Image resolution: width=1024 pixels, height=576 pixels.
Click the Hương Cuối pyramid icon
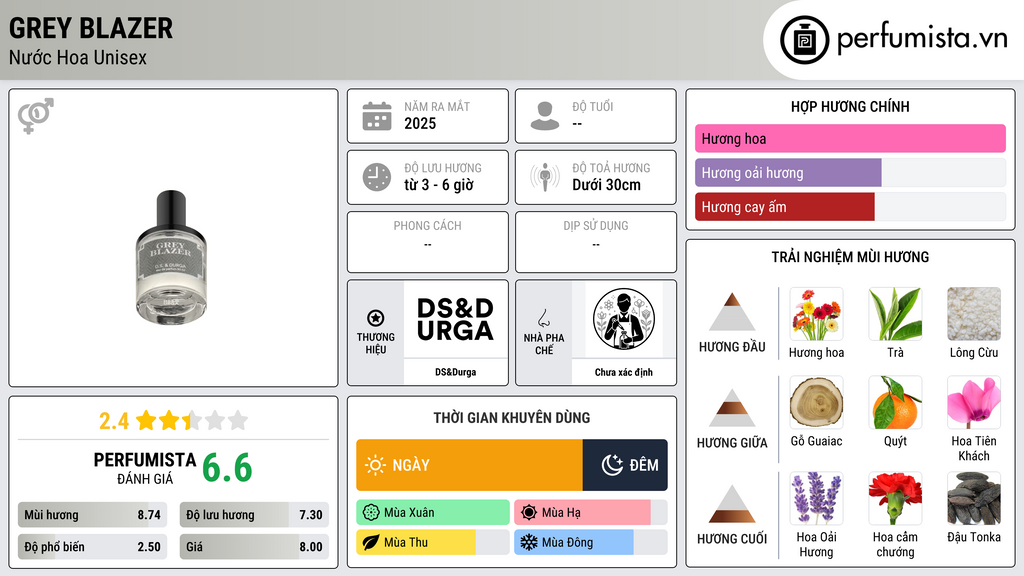732,504
